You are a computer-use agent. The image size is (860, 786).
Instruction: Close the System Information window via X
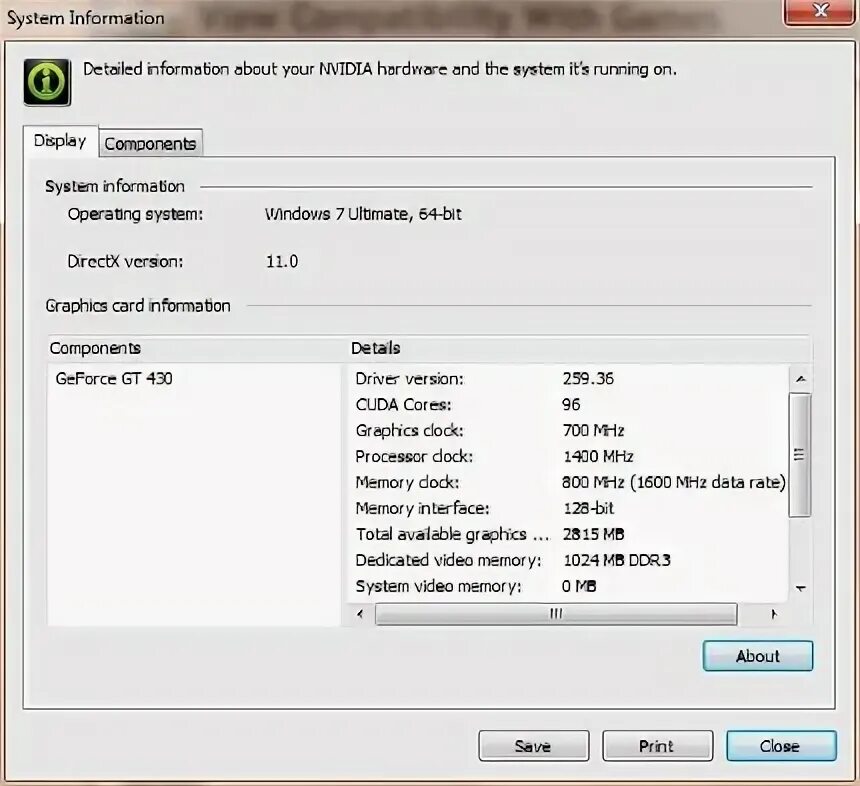click(819, 12)
